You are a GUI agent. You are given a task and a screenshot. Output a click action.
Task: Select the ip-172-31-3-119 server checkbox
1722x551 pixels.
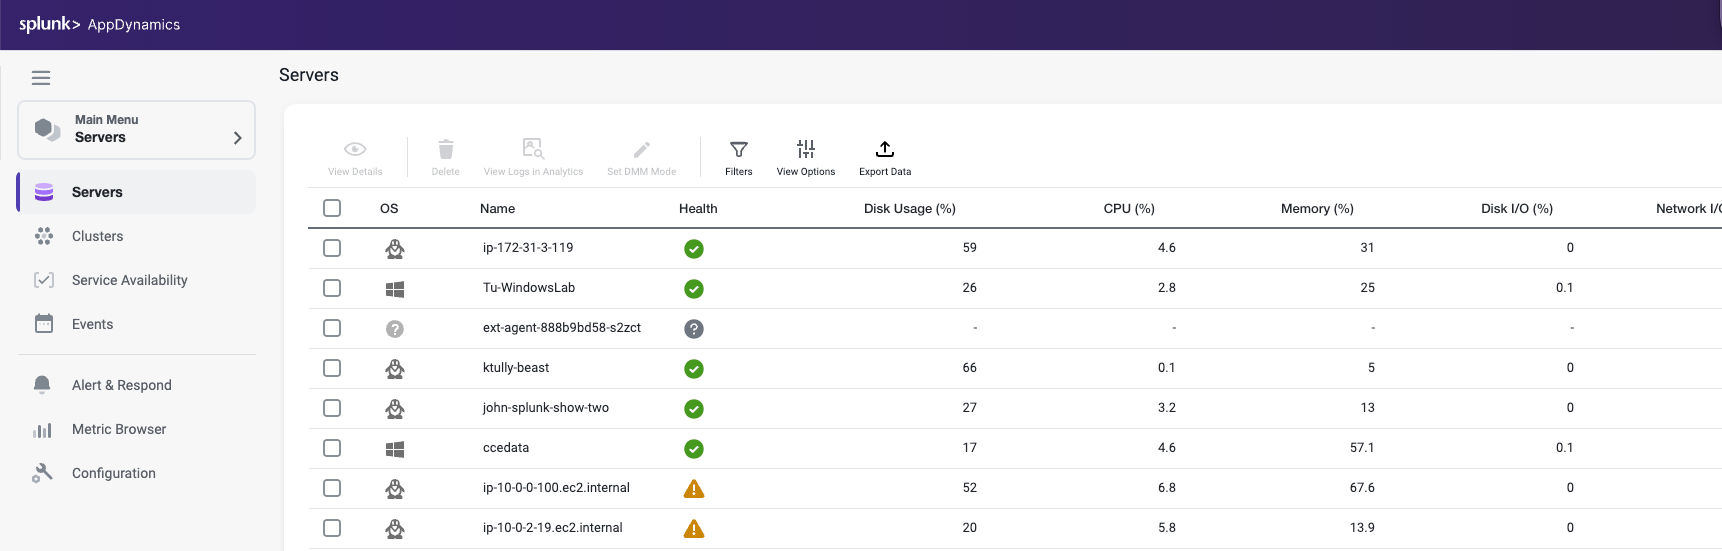pyautogui.click(x=332, y=248)
